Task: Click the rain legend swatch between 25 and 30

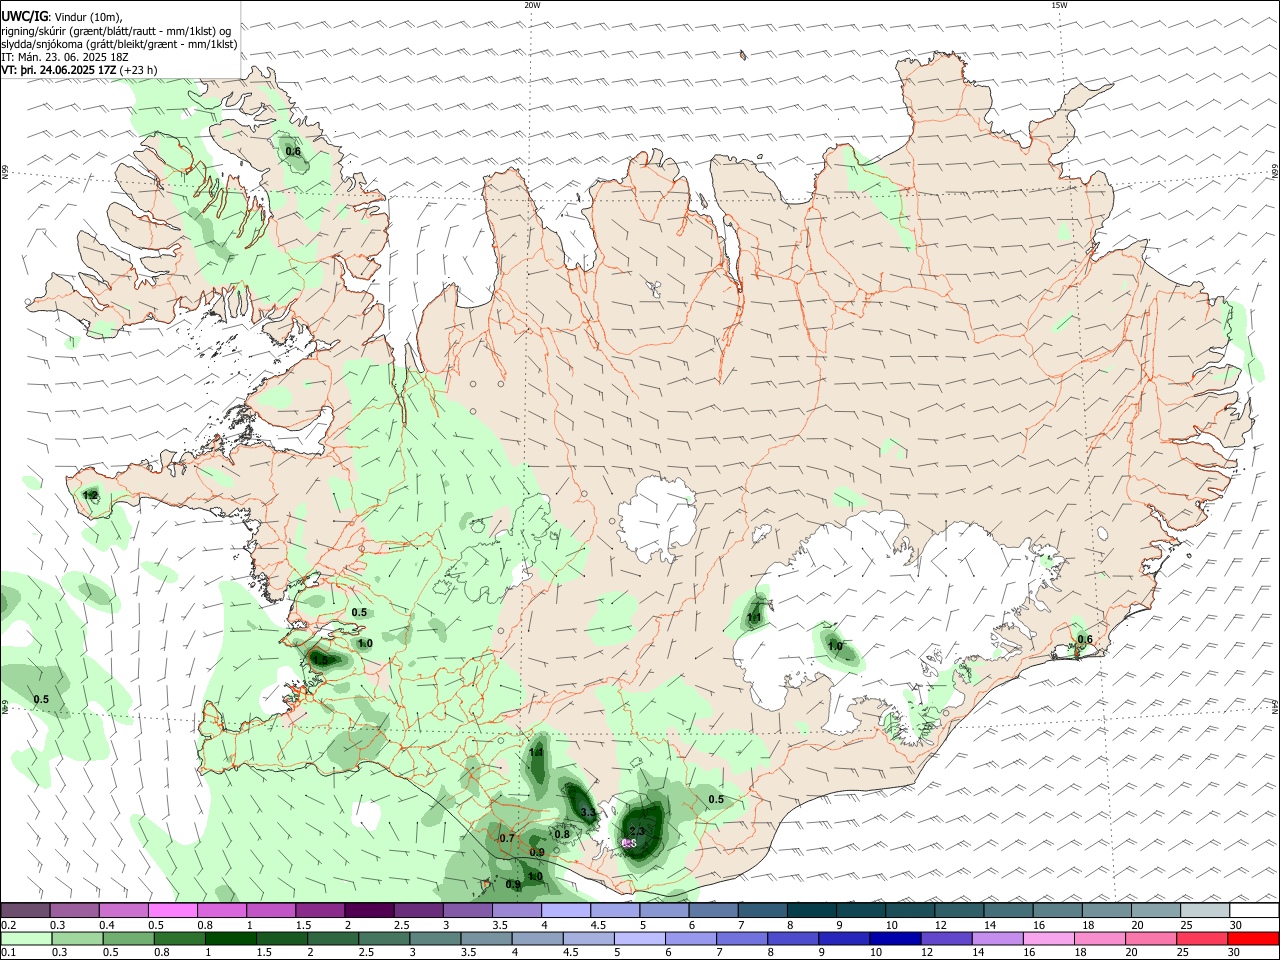Action: 1204,938
